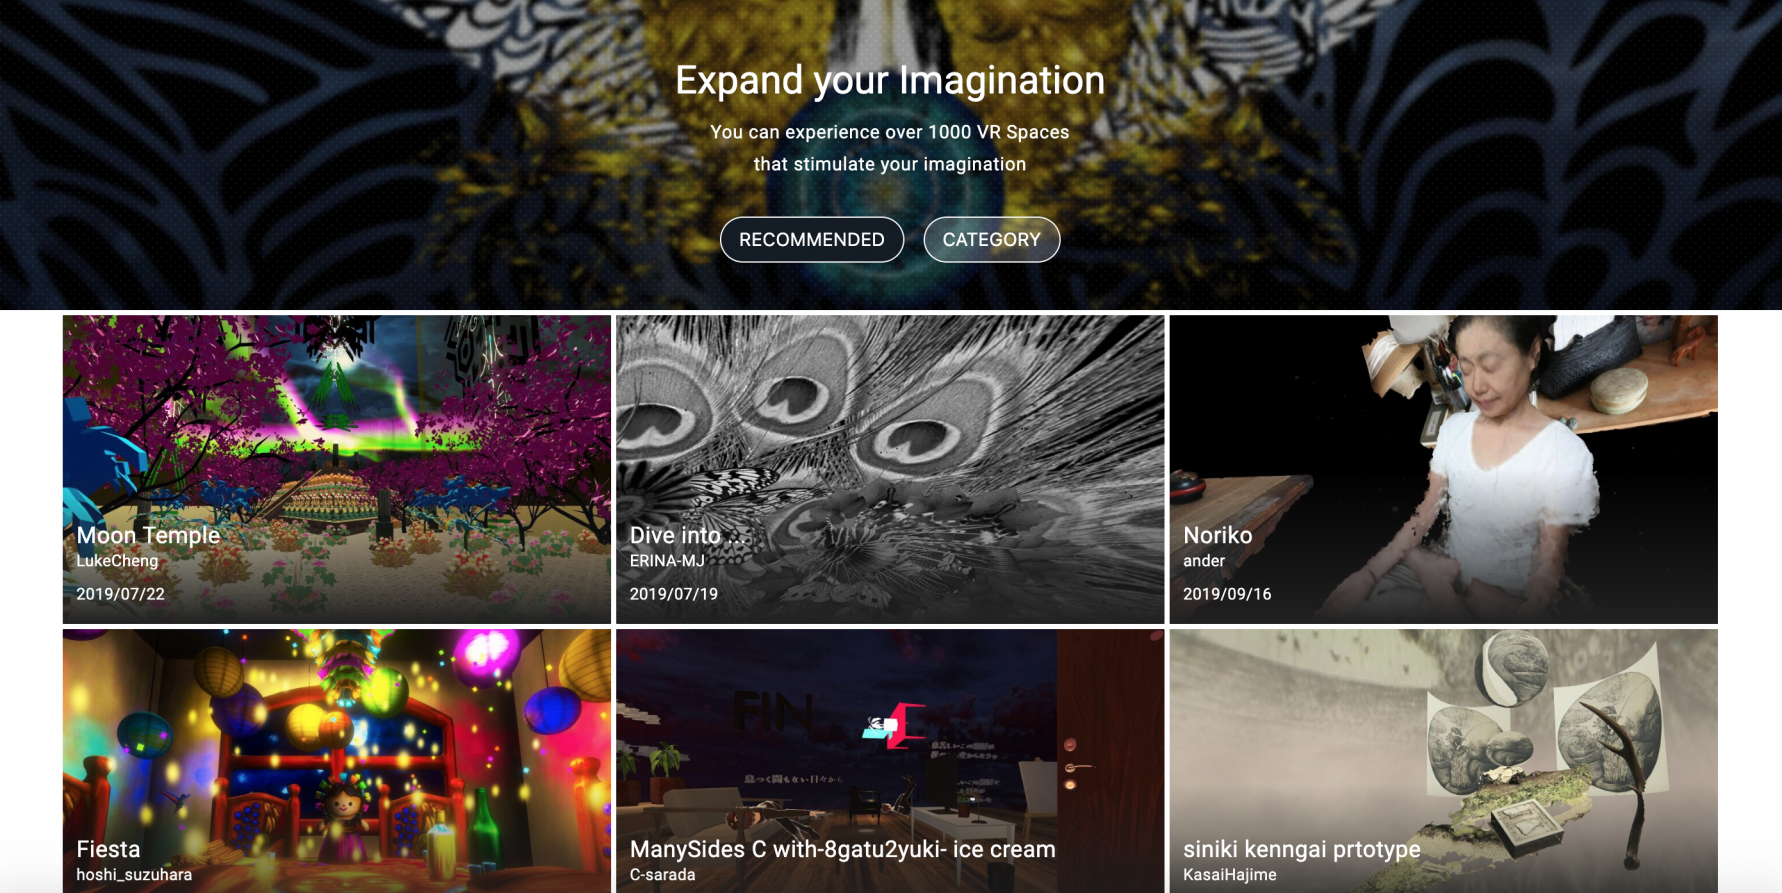The height and width of the screenshot is (893, 1782).
Task: Click the ManySides C with-8gatu2yuki title
Action: (843, 849)
